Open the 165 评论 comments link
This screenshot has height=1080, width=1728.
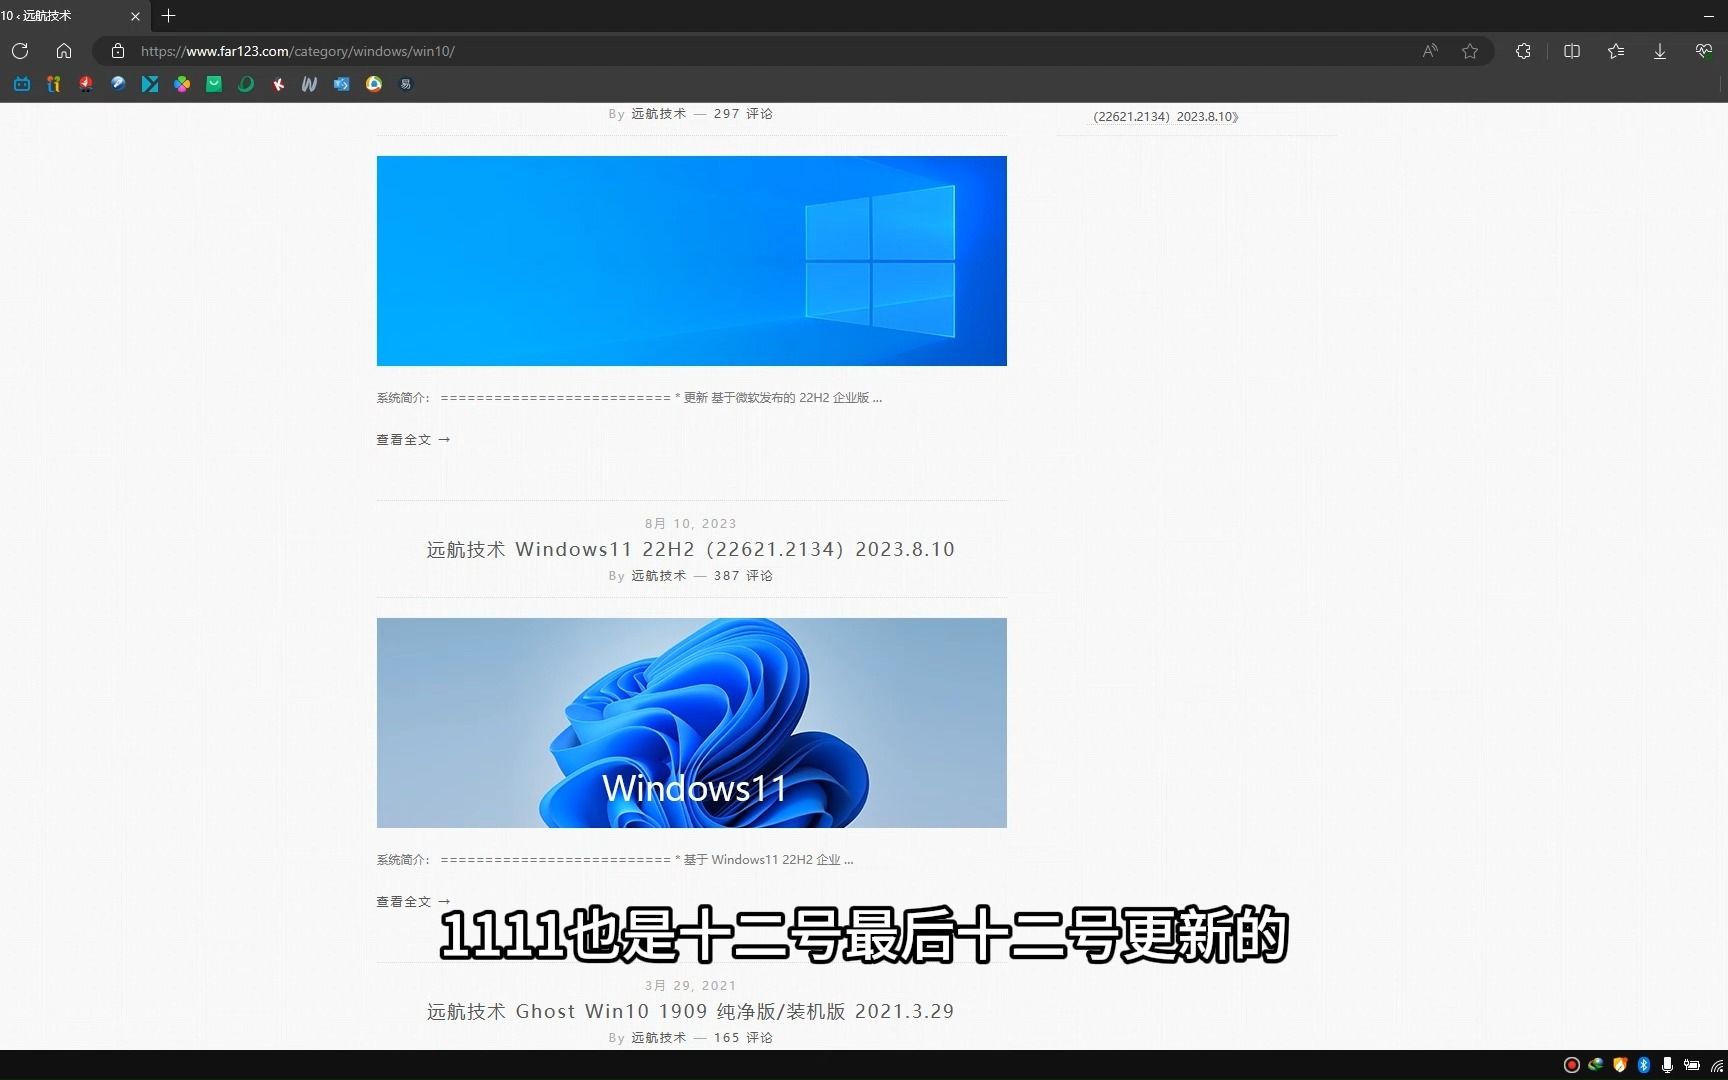pos(743,1038)
